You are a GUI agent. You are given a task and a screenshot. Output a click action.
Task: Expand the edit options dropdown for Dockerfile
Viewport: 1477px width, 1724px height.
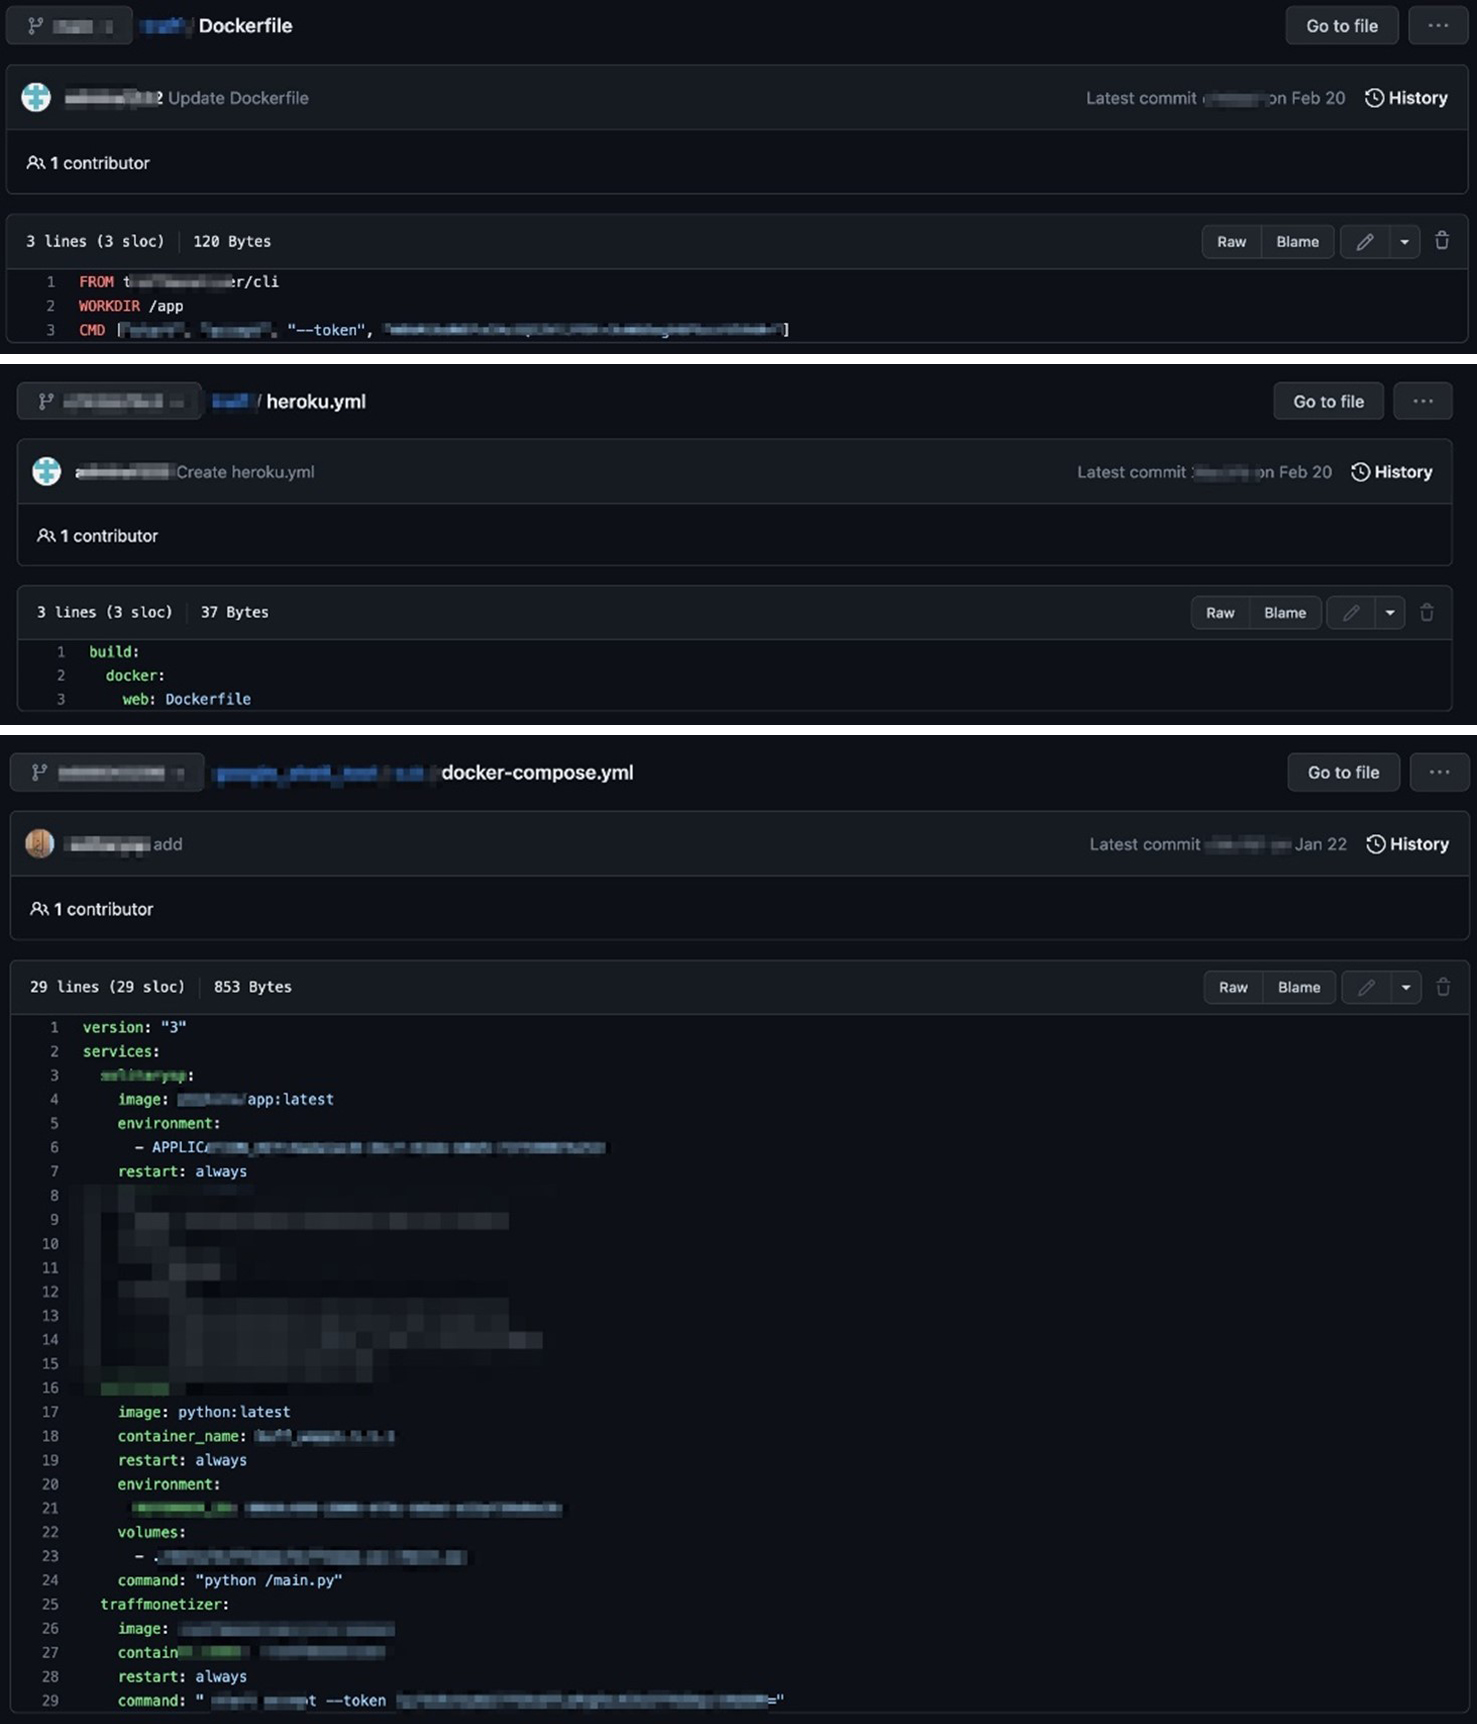pyautogui.click(x=1404, y=242)
